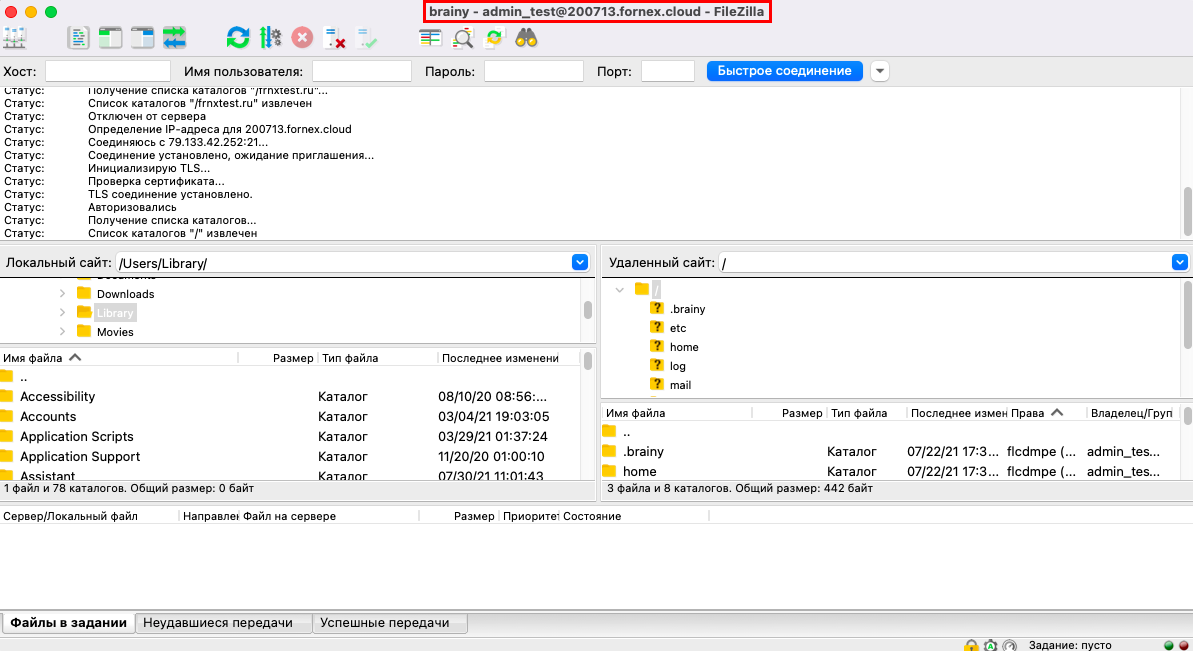Select the .brainy row in the remote file list
Viewport: 1193px width, 651px height.
(890, 451)
